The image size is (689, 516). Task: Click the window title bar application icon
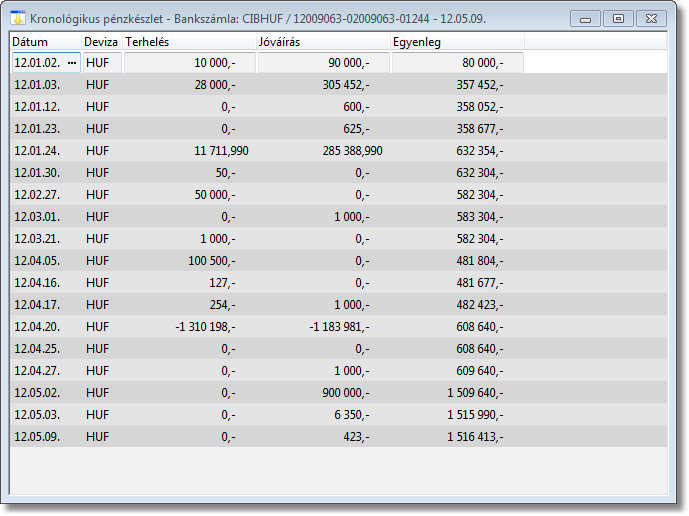[18, 18]
